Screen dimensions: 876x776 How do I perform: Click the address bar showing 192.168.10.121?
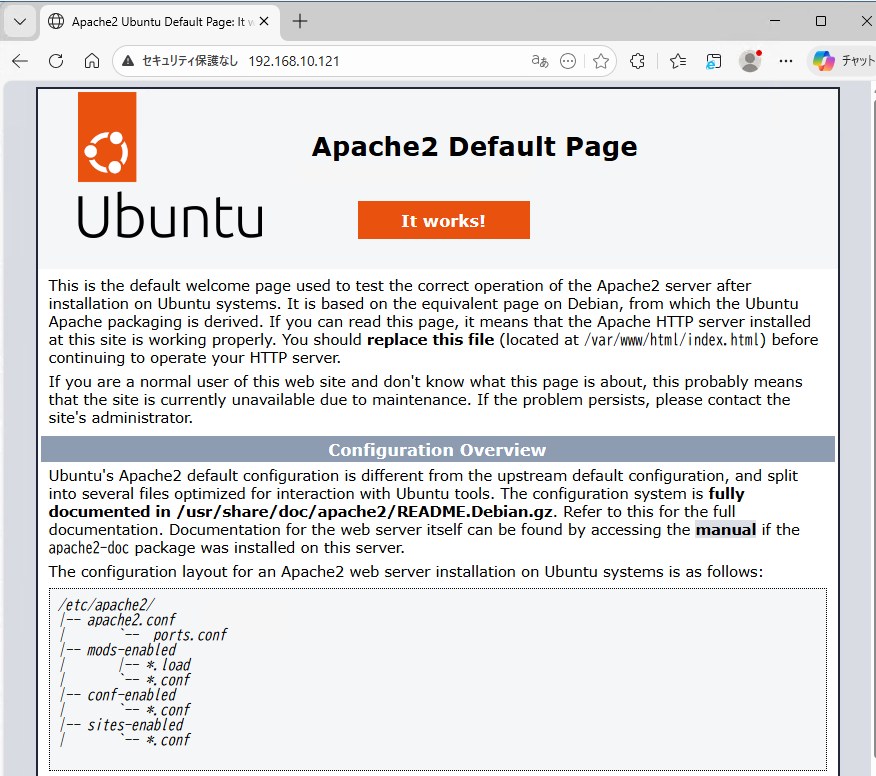(380, 61)
